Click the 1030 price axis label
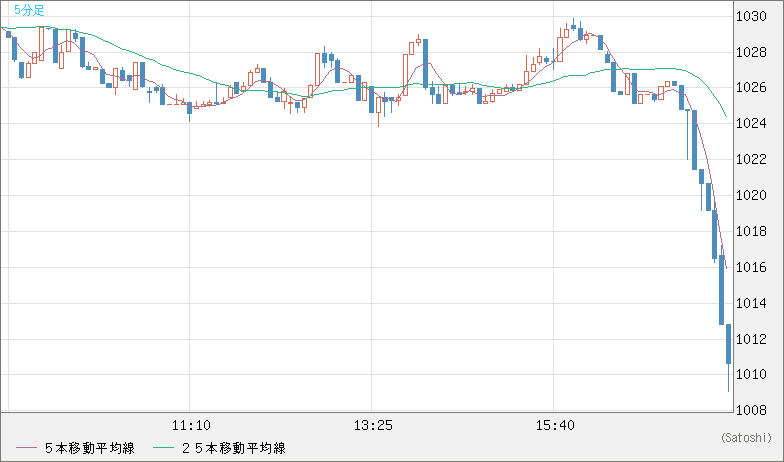 [x=751, y=16]
